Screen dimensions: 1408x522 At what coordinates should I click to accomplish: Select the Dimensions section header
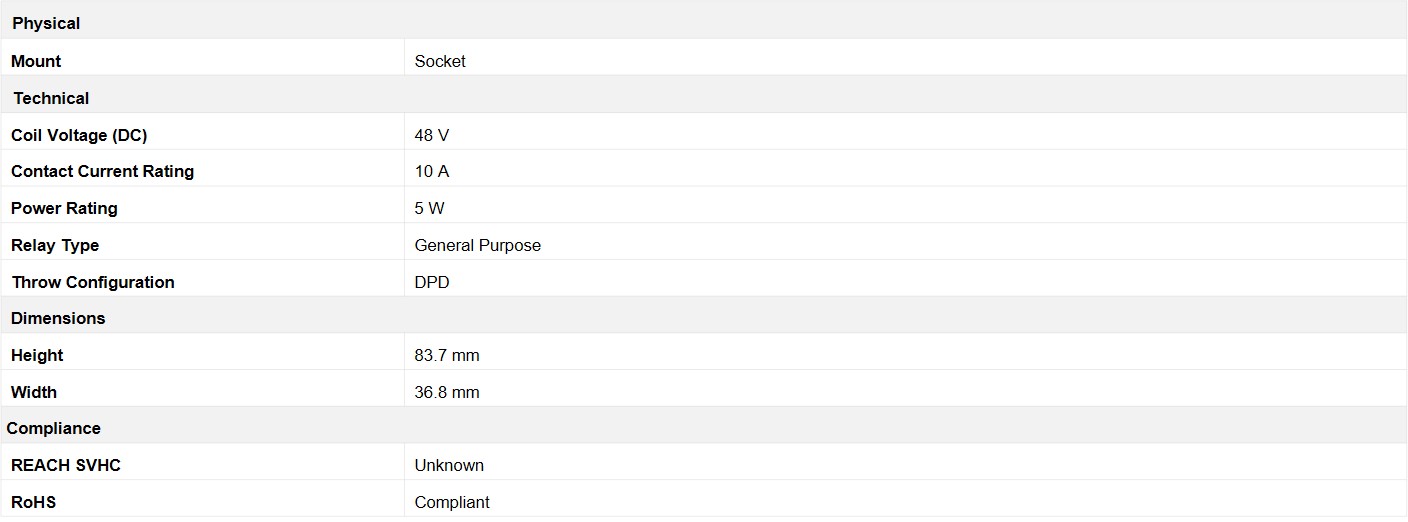point(58,318)
